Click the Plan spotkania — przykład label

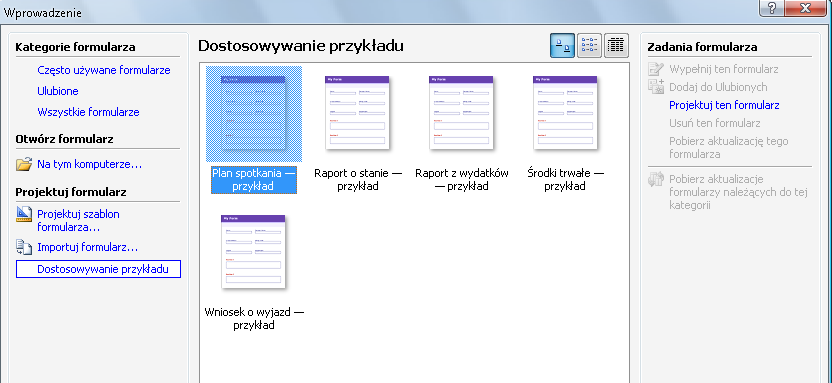click(254, 180)
